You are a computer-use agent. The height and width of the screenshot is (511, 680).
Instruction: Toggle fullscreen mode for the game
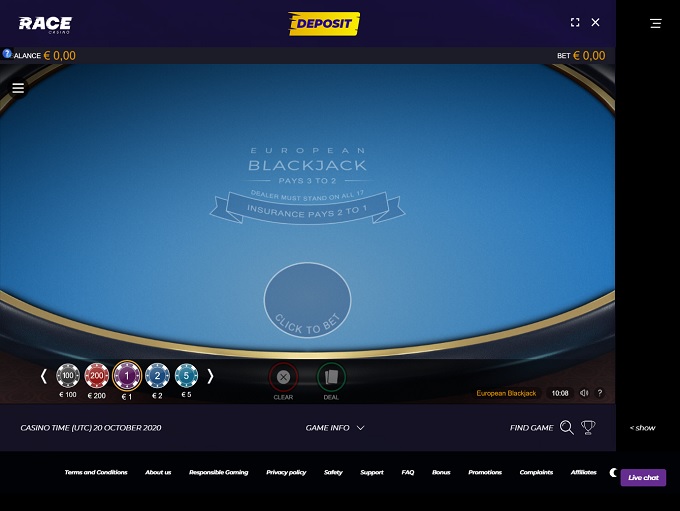tap(575, 23)
